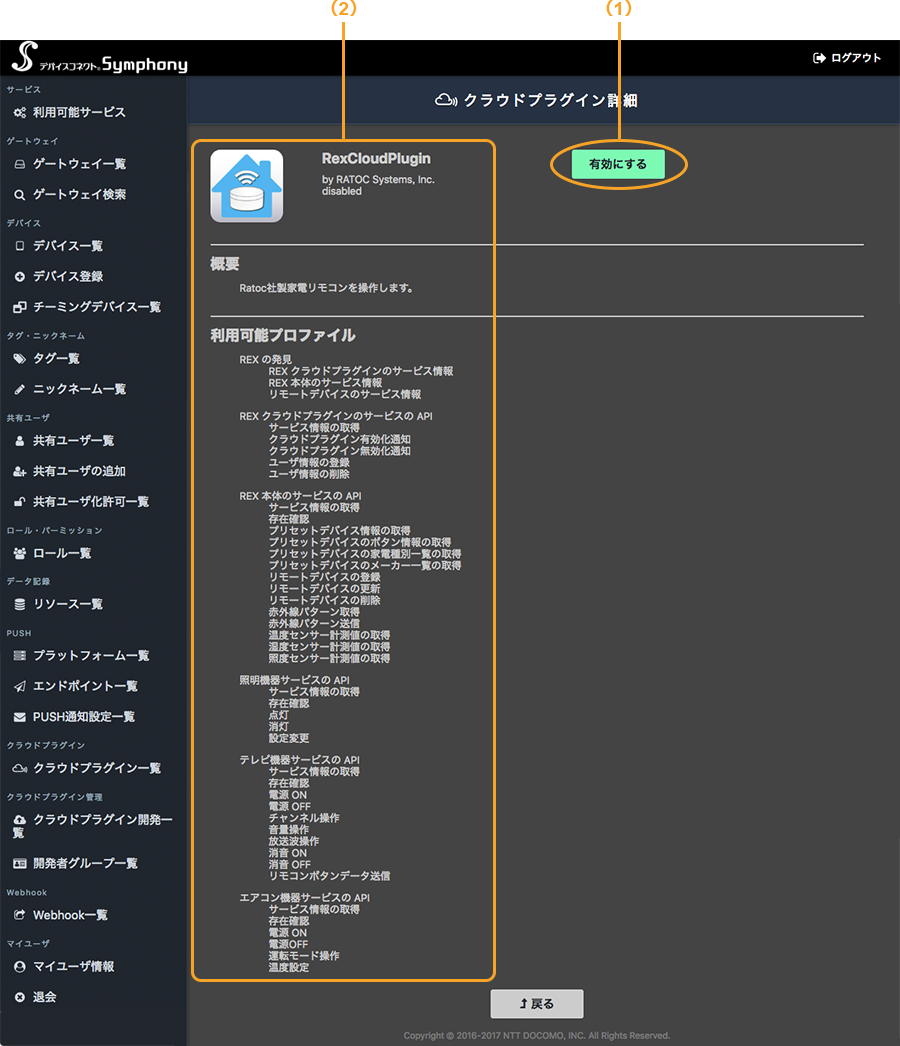Click the logout arrow icon in header

point(819,58)
